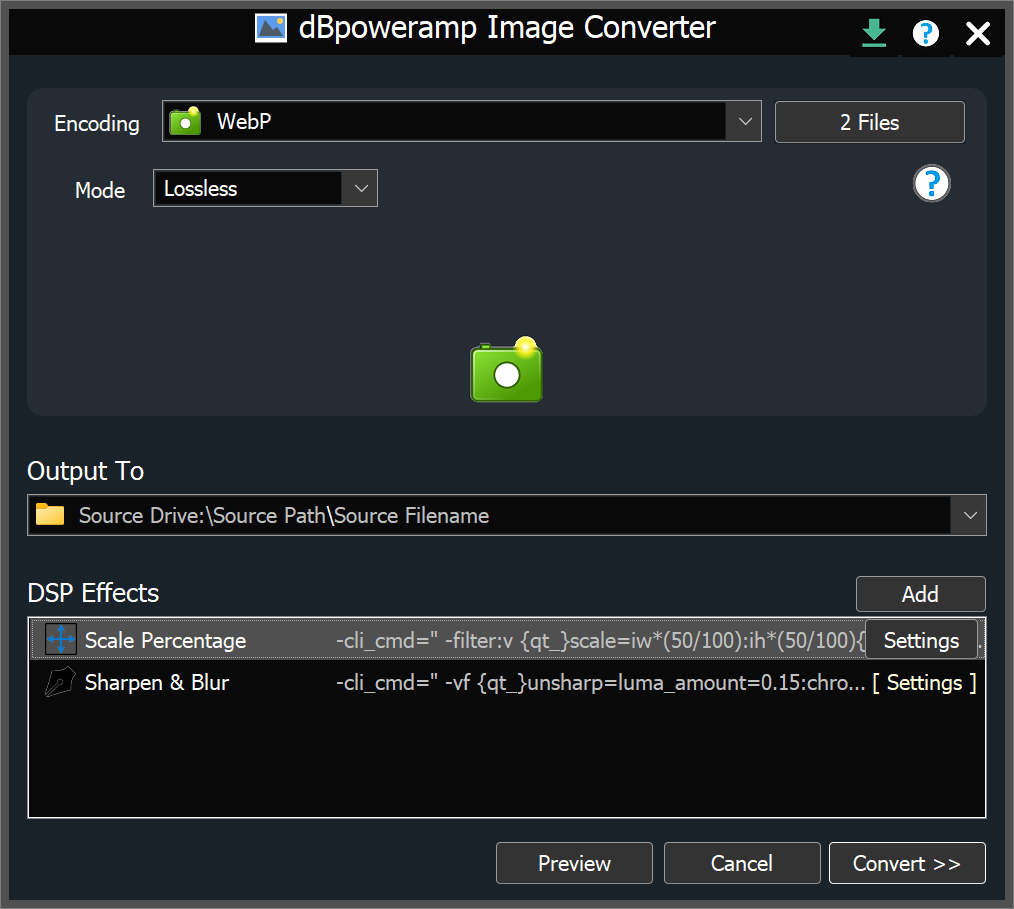Click the 2 Files button
The height and width of the screenshot is (909, 1014).
point(869,122)
